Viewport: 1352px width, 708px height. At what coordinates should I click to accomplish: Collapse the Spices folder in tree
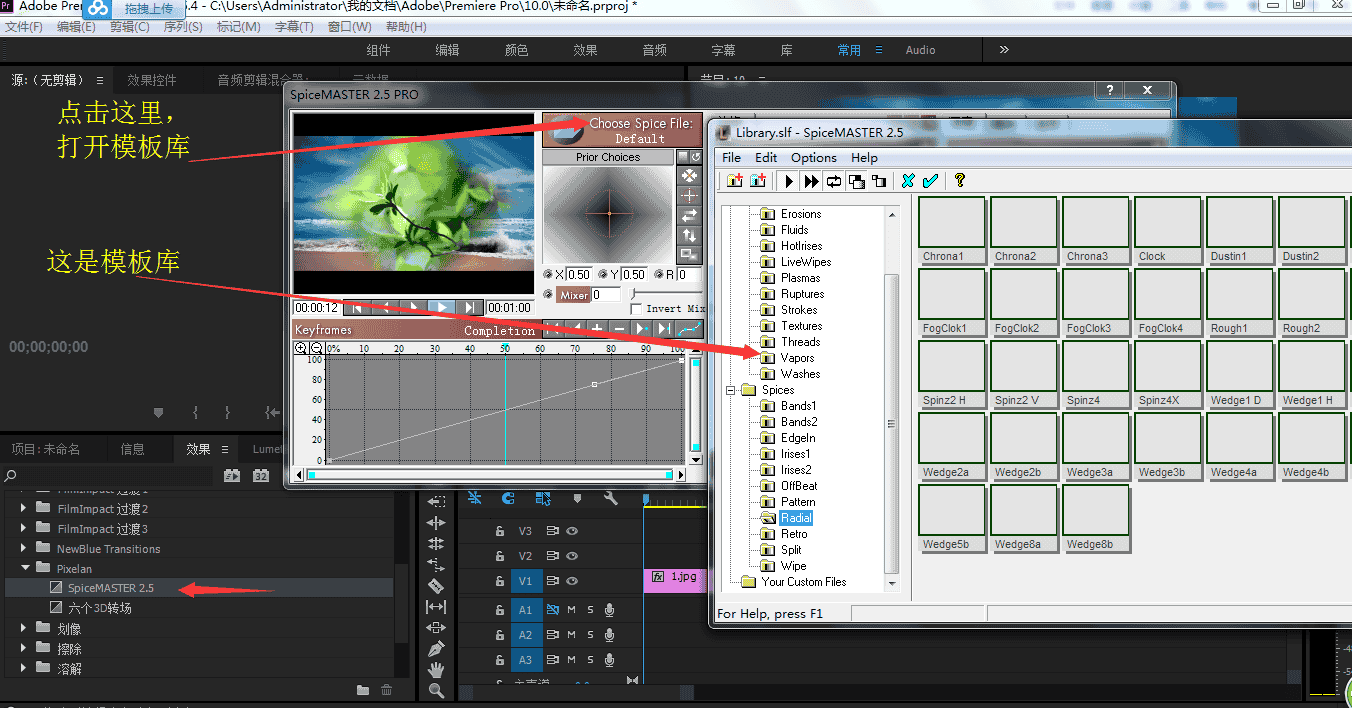pos(731,390)
